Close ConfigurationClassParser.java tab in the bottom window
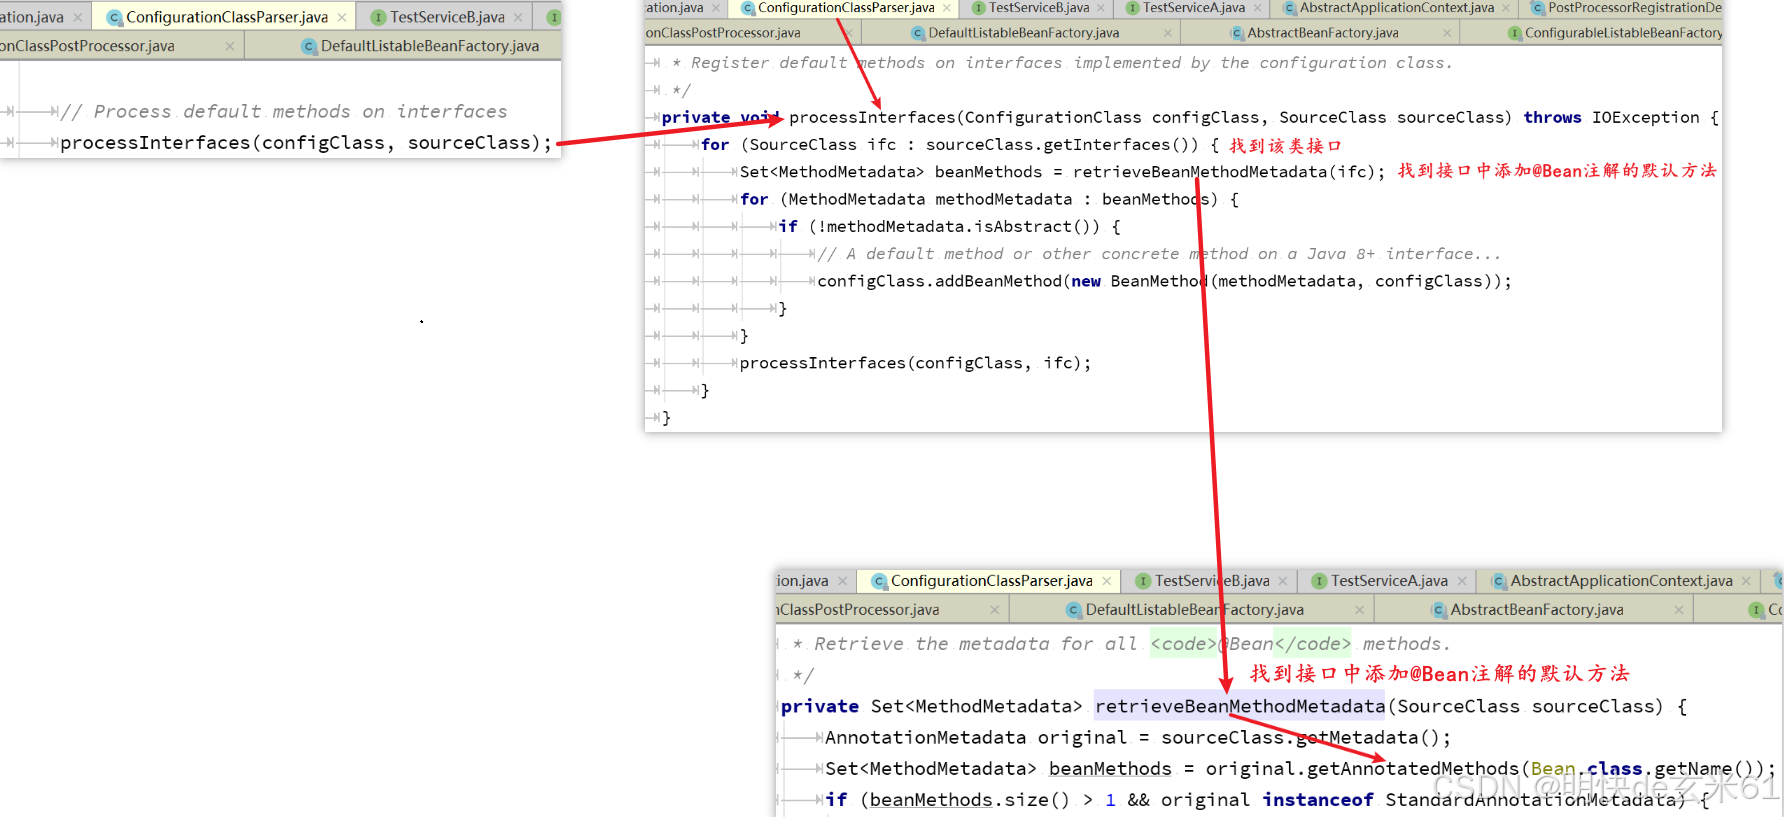 1107,581
